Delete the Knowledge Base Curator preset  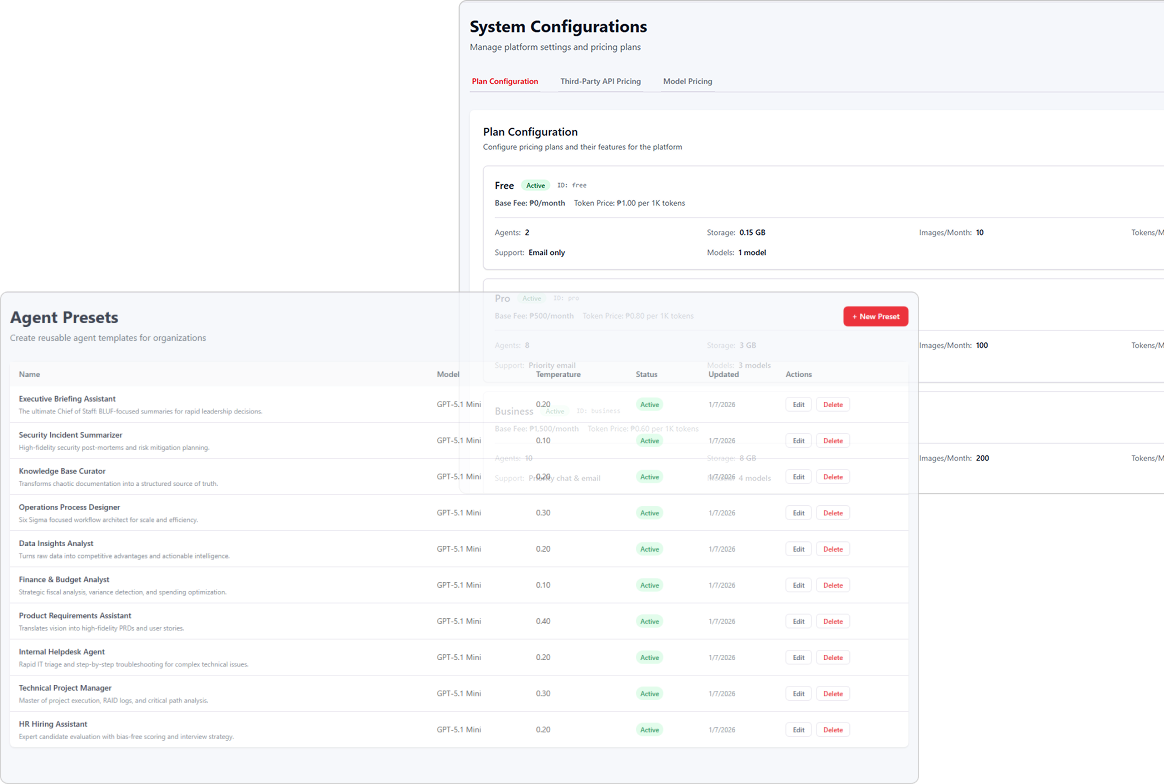click(x=833, y=477)
